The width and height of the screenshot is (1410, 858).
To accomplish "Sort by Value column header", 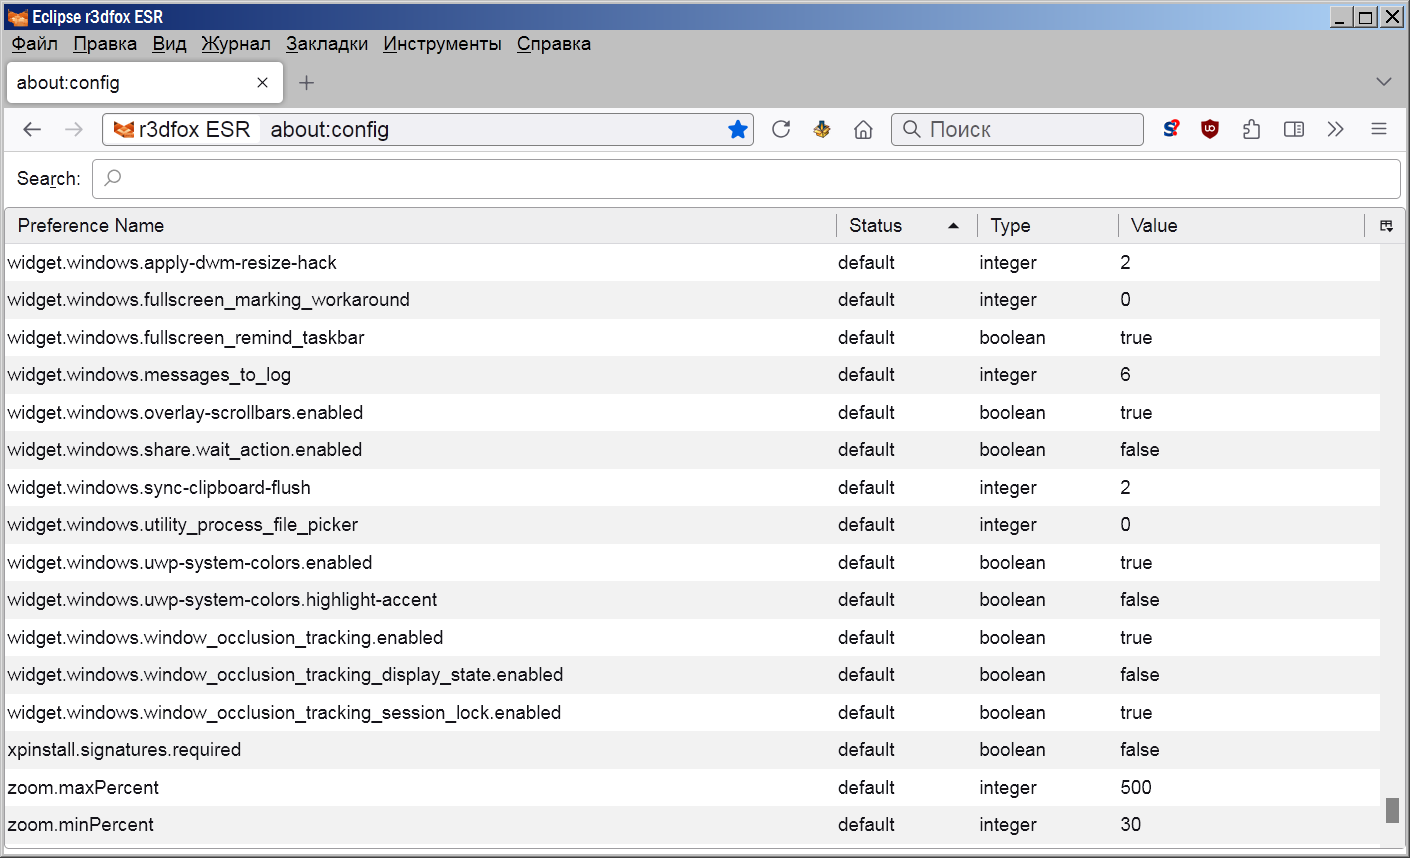I will 1241,226.
